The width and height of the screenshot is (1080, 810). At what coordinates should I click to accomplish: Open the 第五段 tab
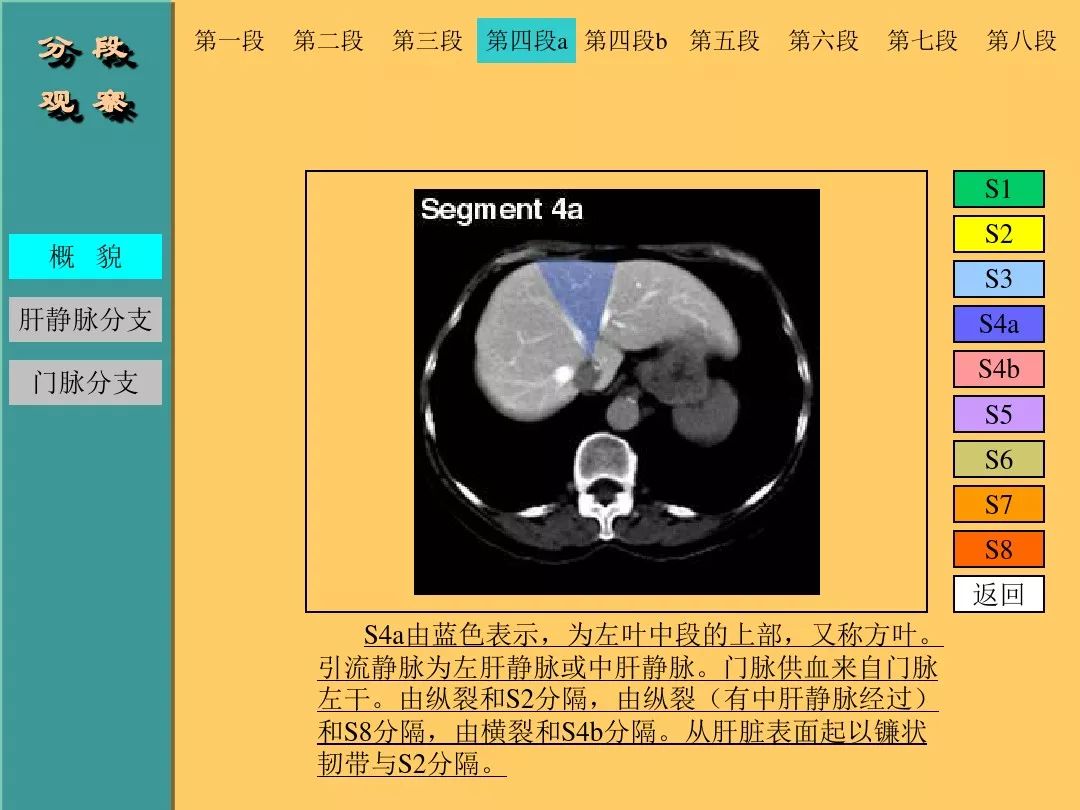[x=724, y=41]
